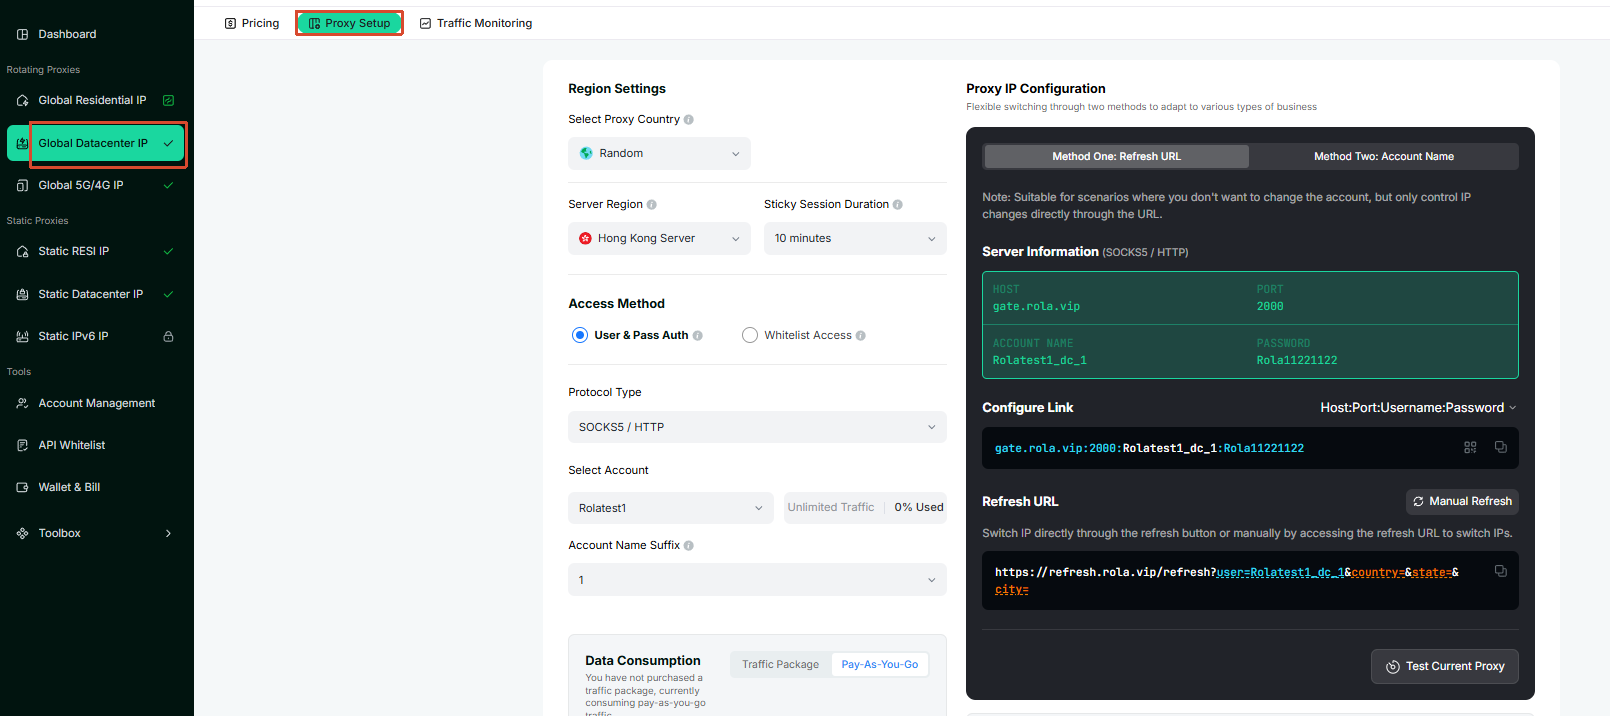Select User & Pass Auth radio button
This screenshot has width=1610, height=716.
579,335
